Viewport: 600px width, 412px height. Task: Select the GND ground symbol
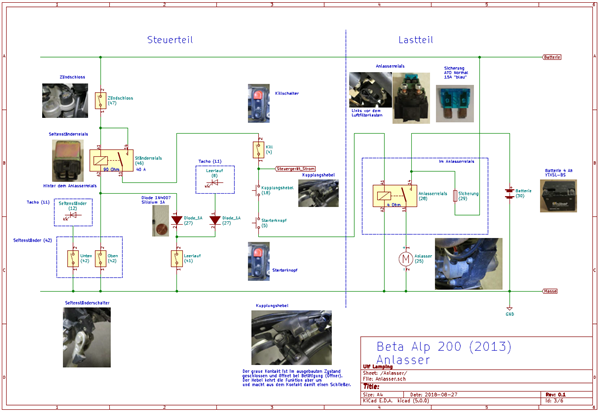(509, 310)
